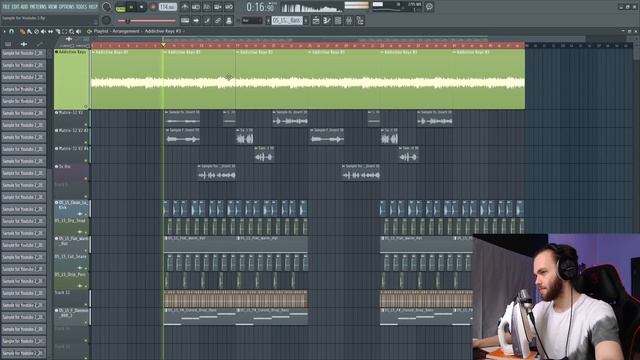The image size is (640, 360).
Task: Open the EDIT menu
Action: coord(15,7)
